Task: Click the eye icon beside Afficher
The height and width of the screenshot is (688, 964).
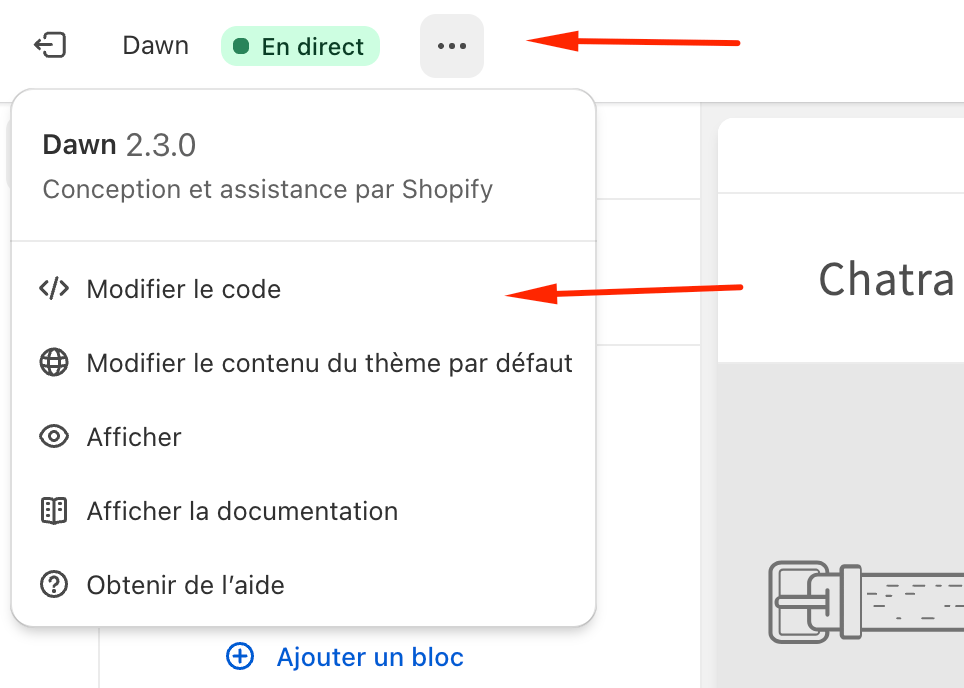Action: tap(53, 437)
